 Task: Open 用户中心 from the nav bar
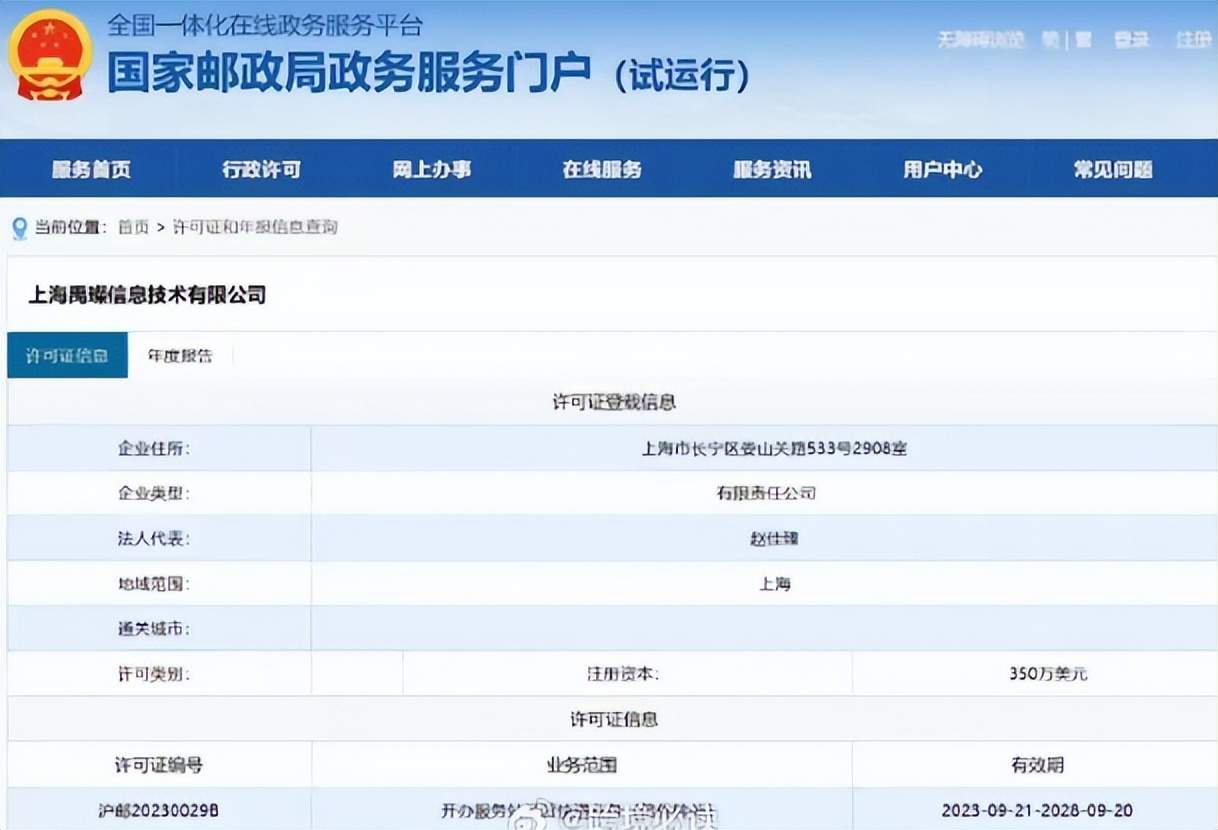tap(942, 170)
